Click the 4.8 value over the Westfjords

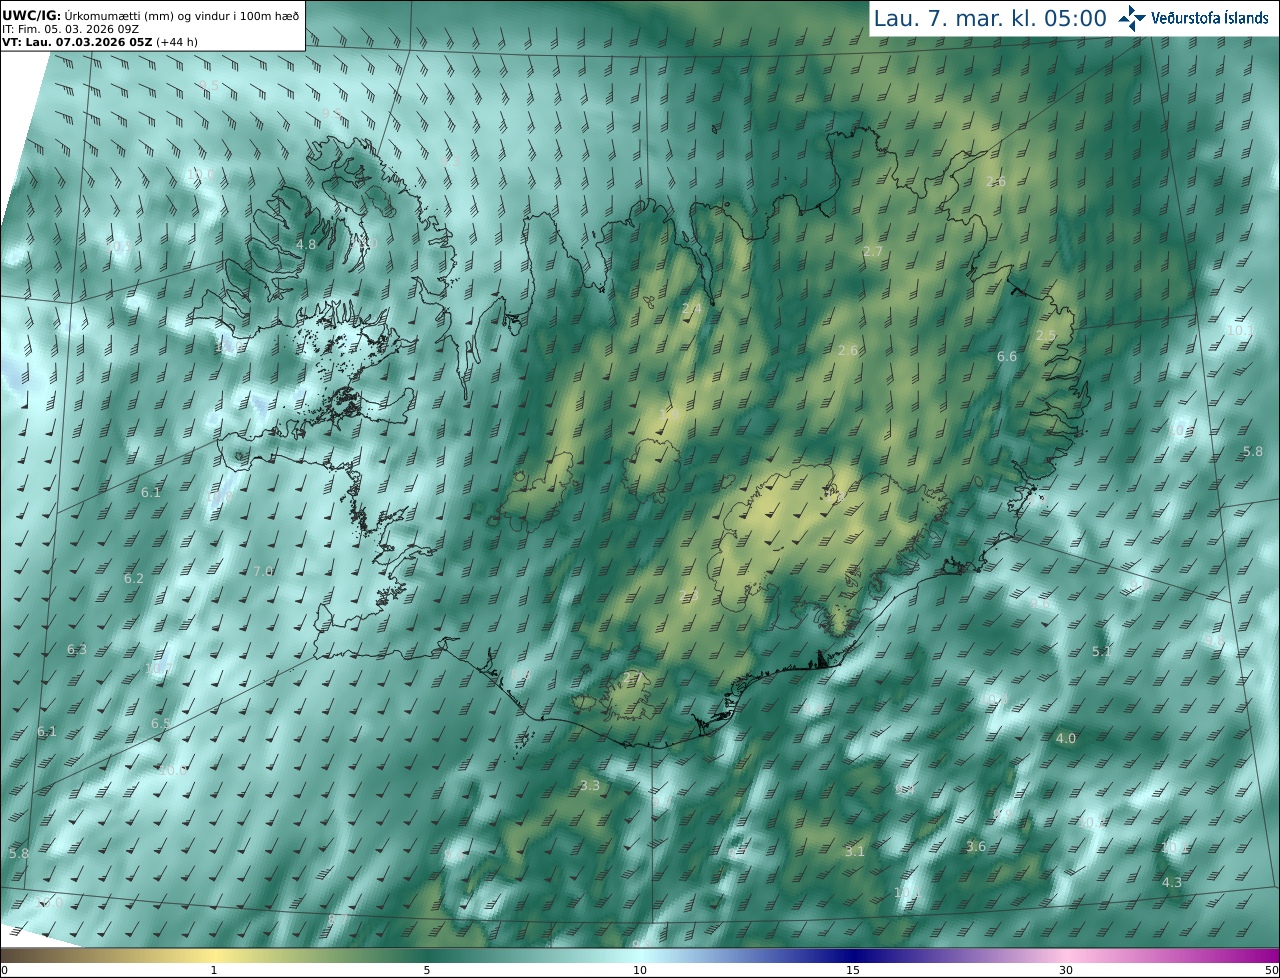click(306, 244)
